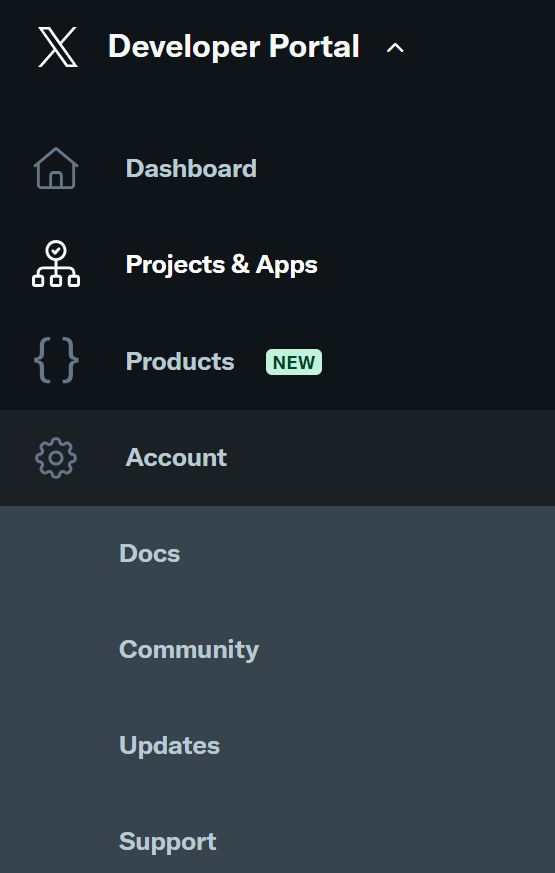Screen dimensions: 555x873
Task: Open the Updates link
Action: 169,746
